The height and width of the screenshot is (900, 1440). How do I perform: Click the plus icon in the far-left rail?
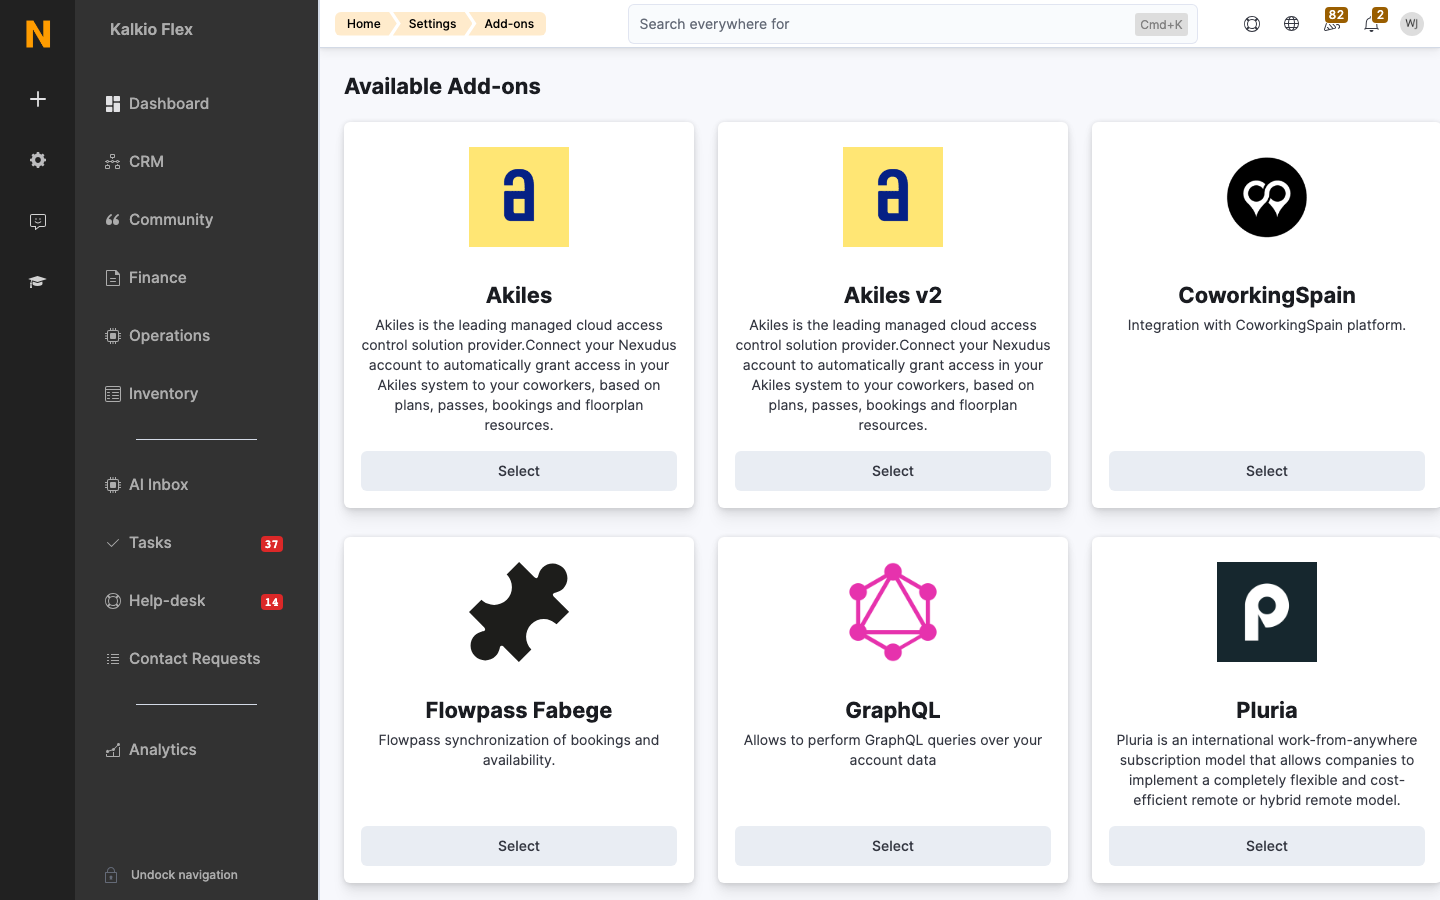(38, 99)
